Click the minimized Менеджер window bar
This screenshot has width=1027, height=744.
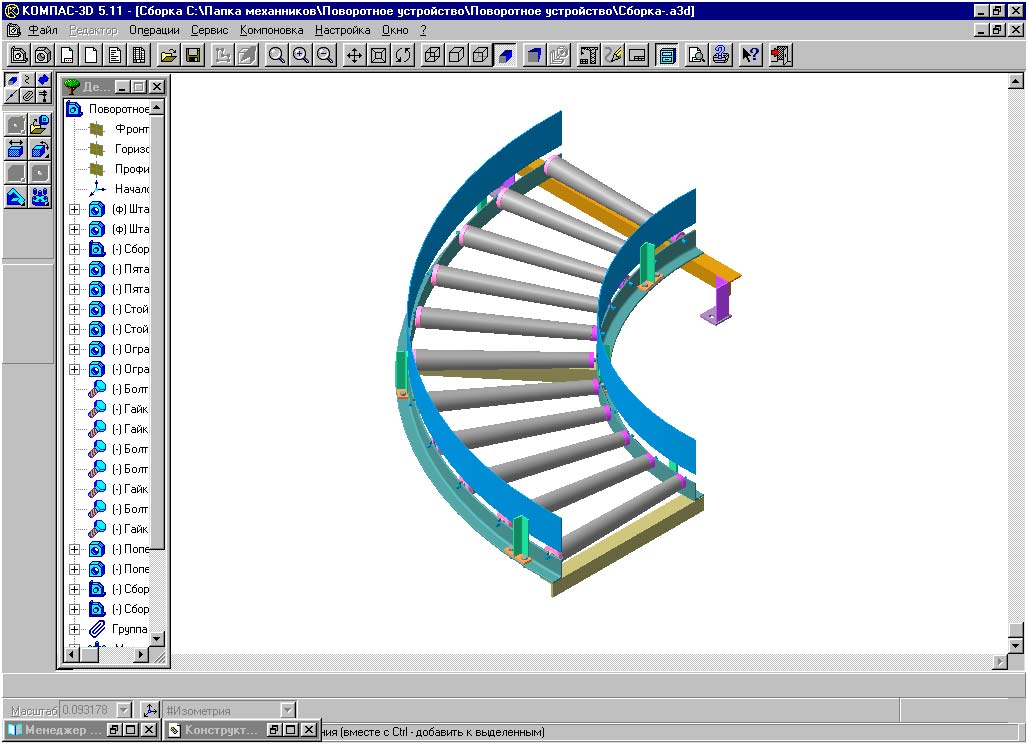click(55, 730)
